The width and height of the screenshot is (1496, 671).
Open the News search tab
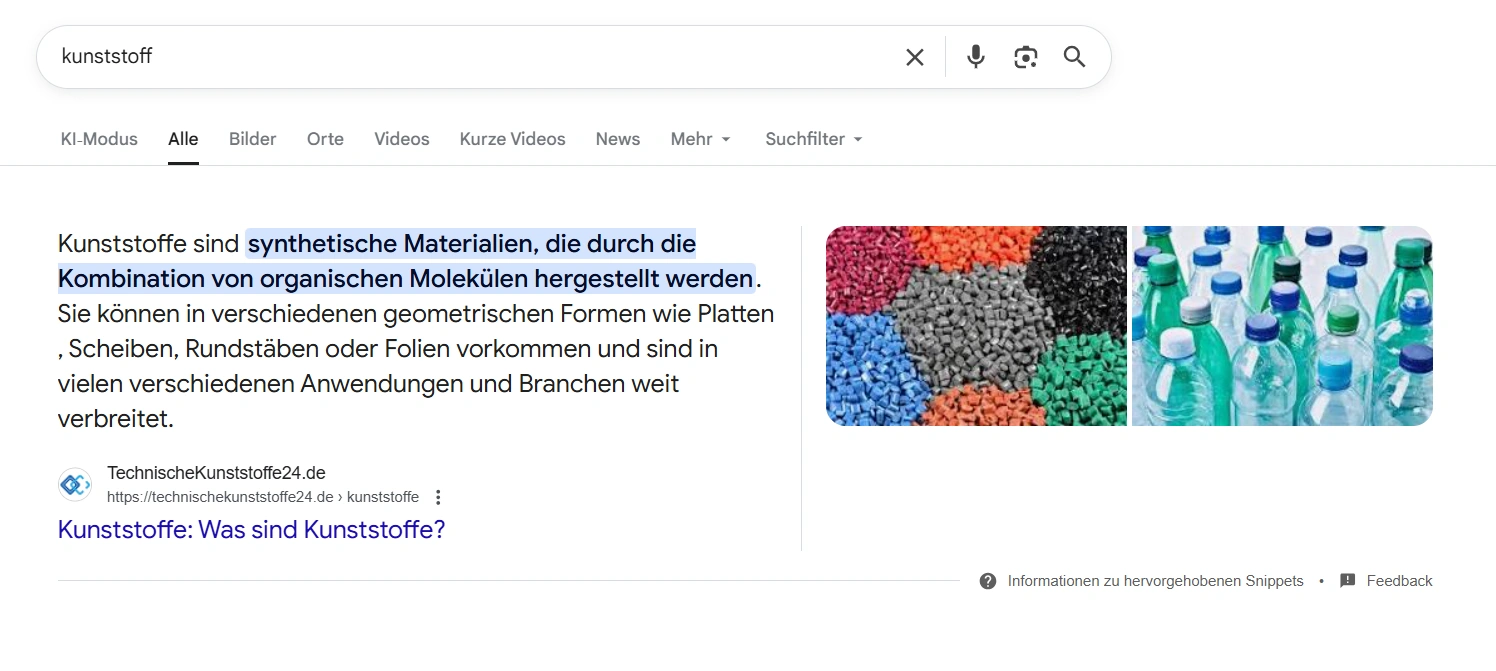click(x=617, y=139)
